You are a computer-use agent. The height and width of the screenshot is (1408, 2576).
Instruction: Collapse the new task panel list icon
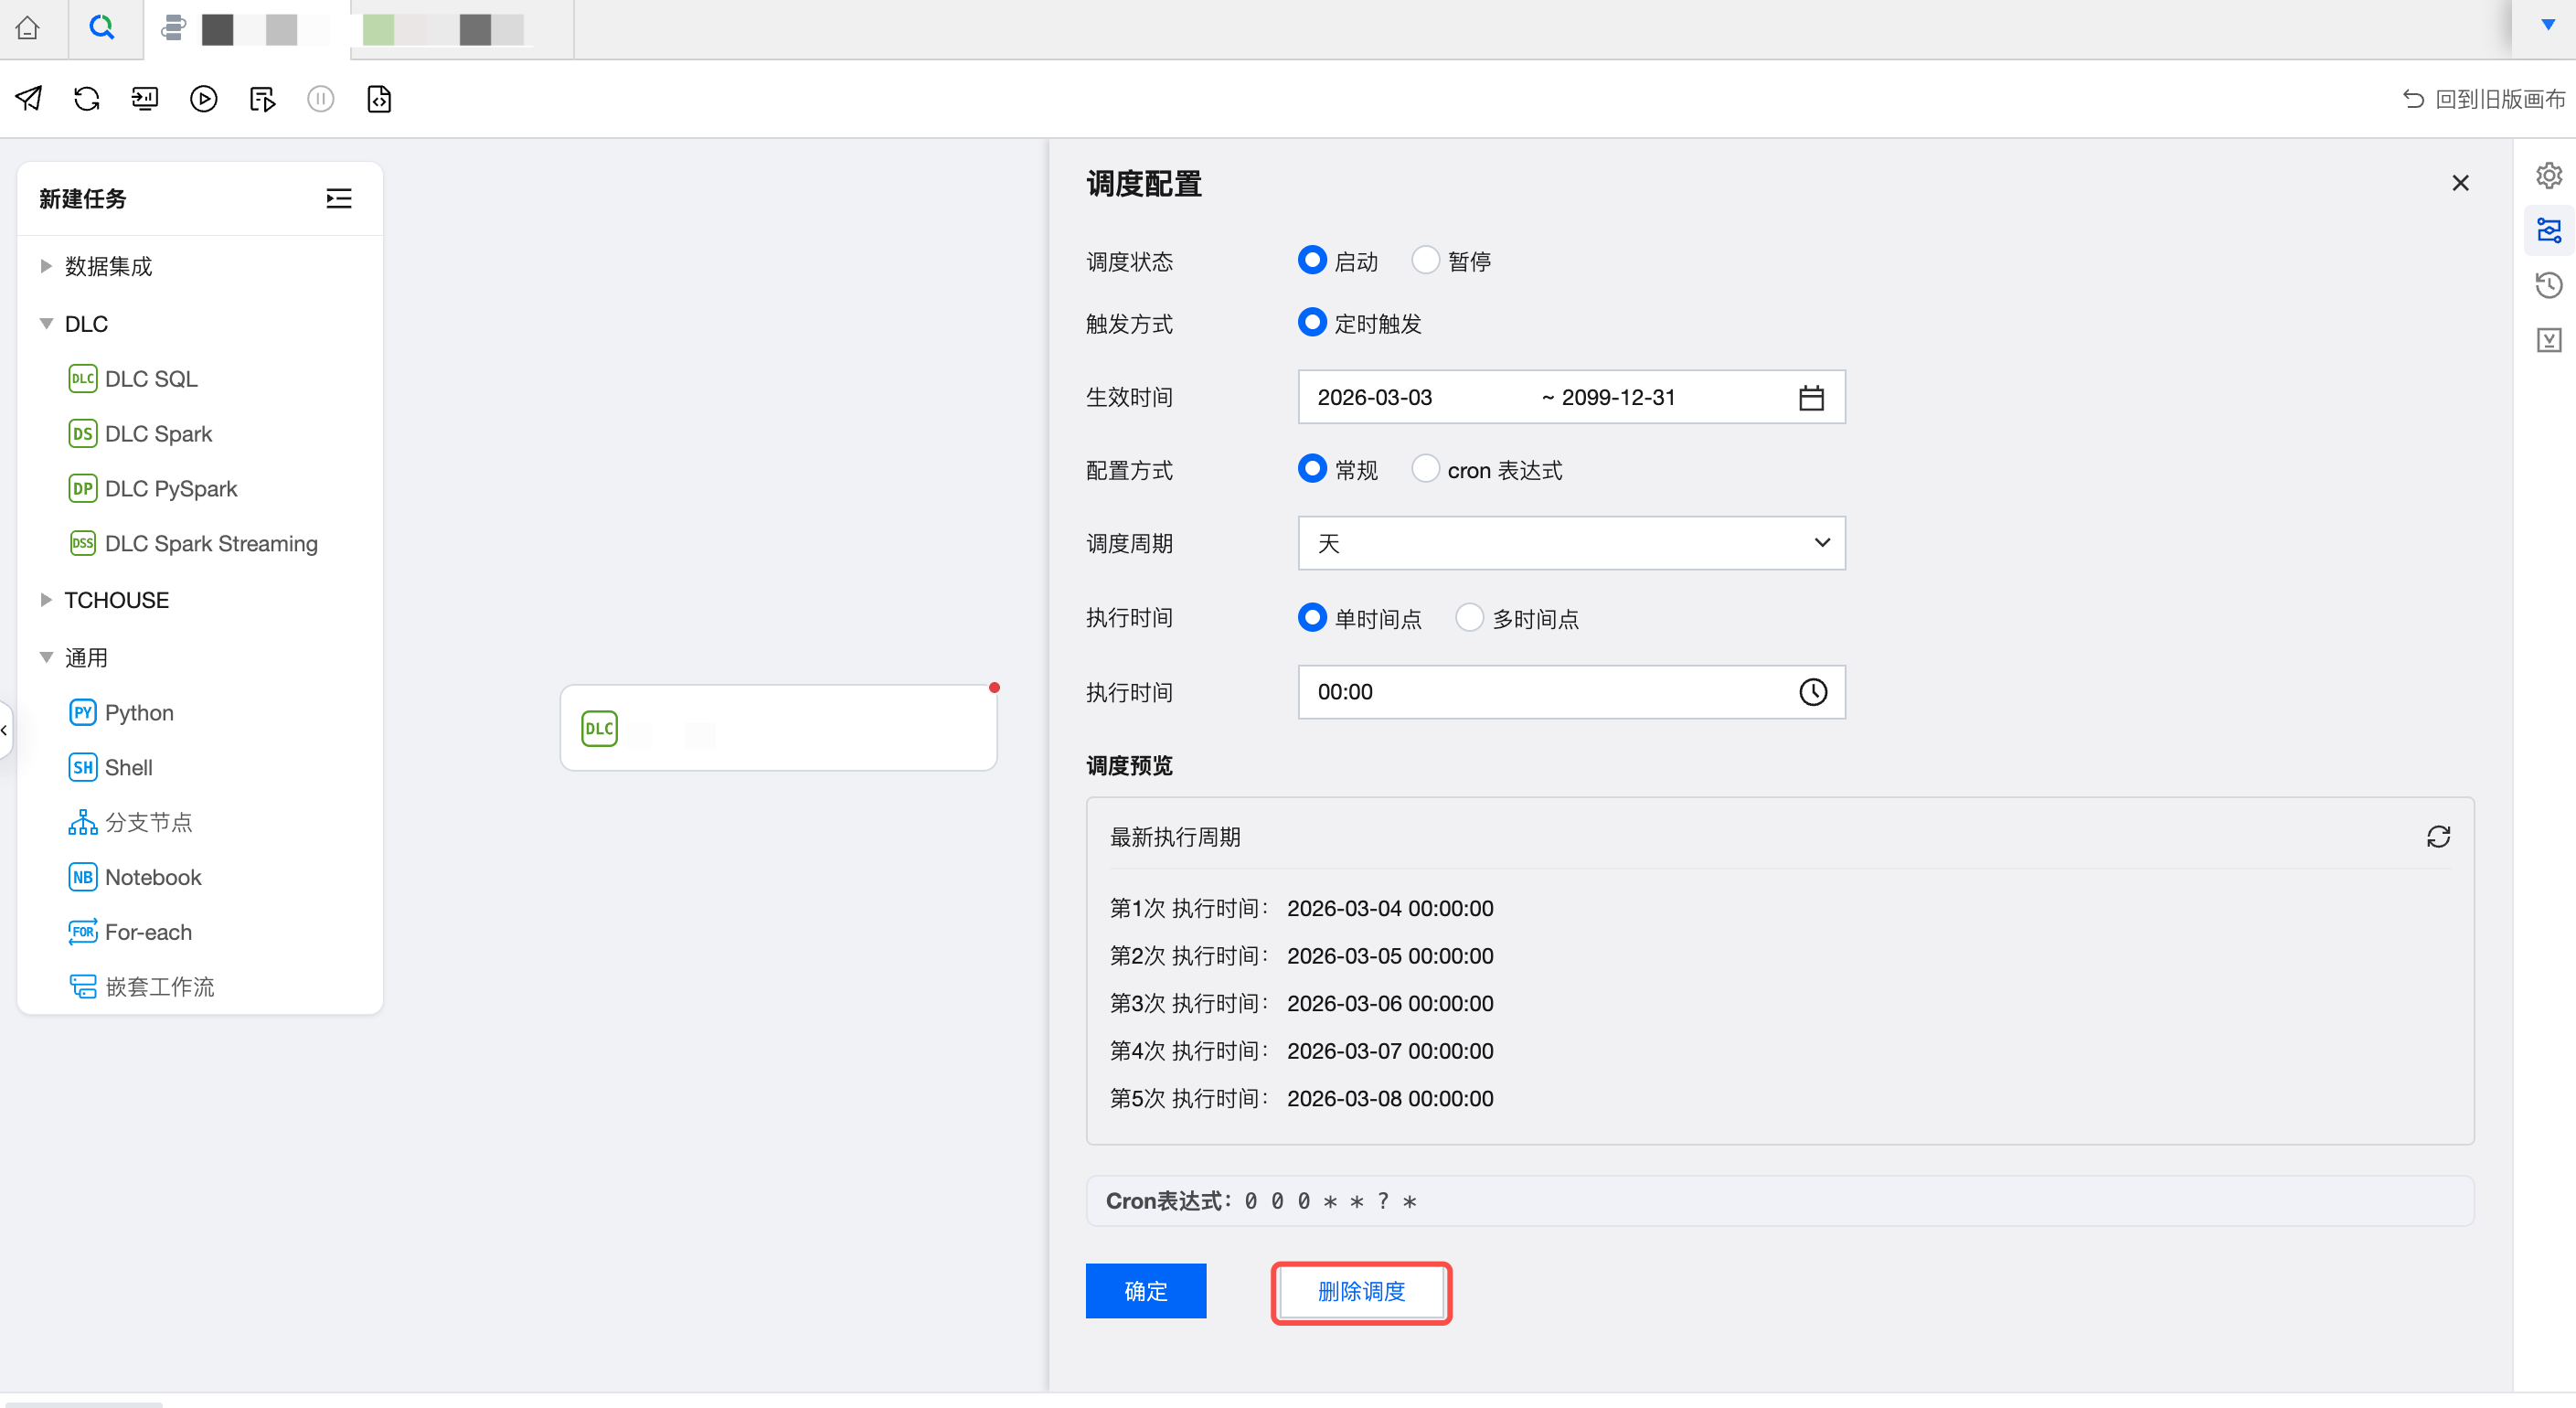(x=339, y=199)
